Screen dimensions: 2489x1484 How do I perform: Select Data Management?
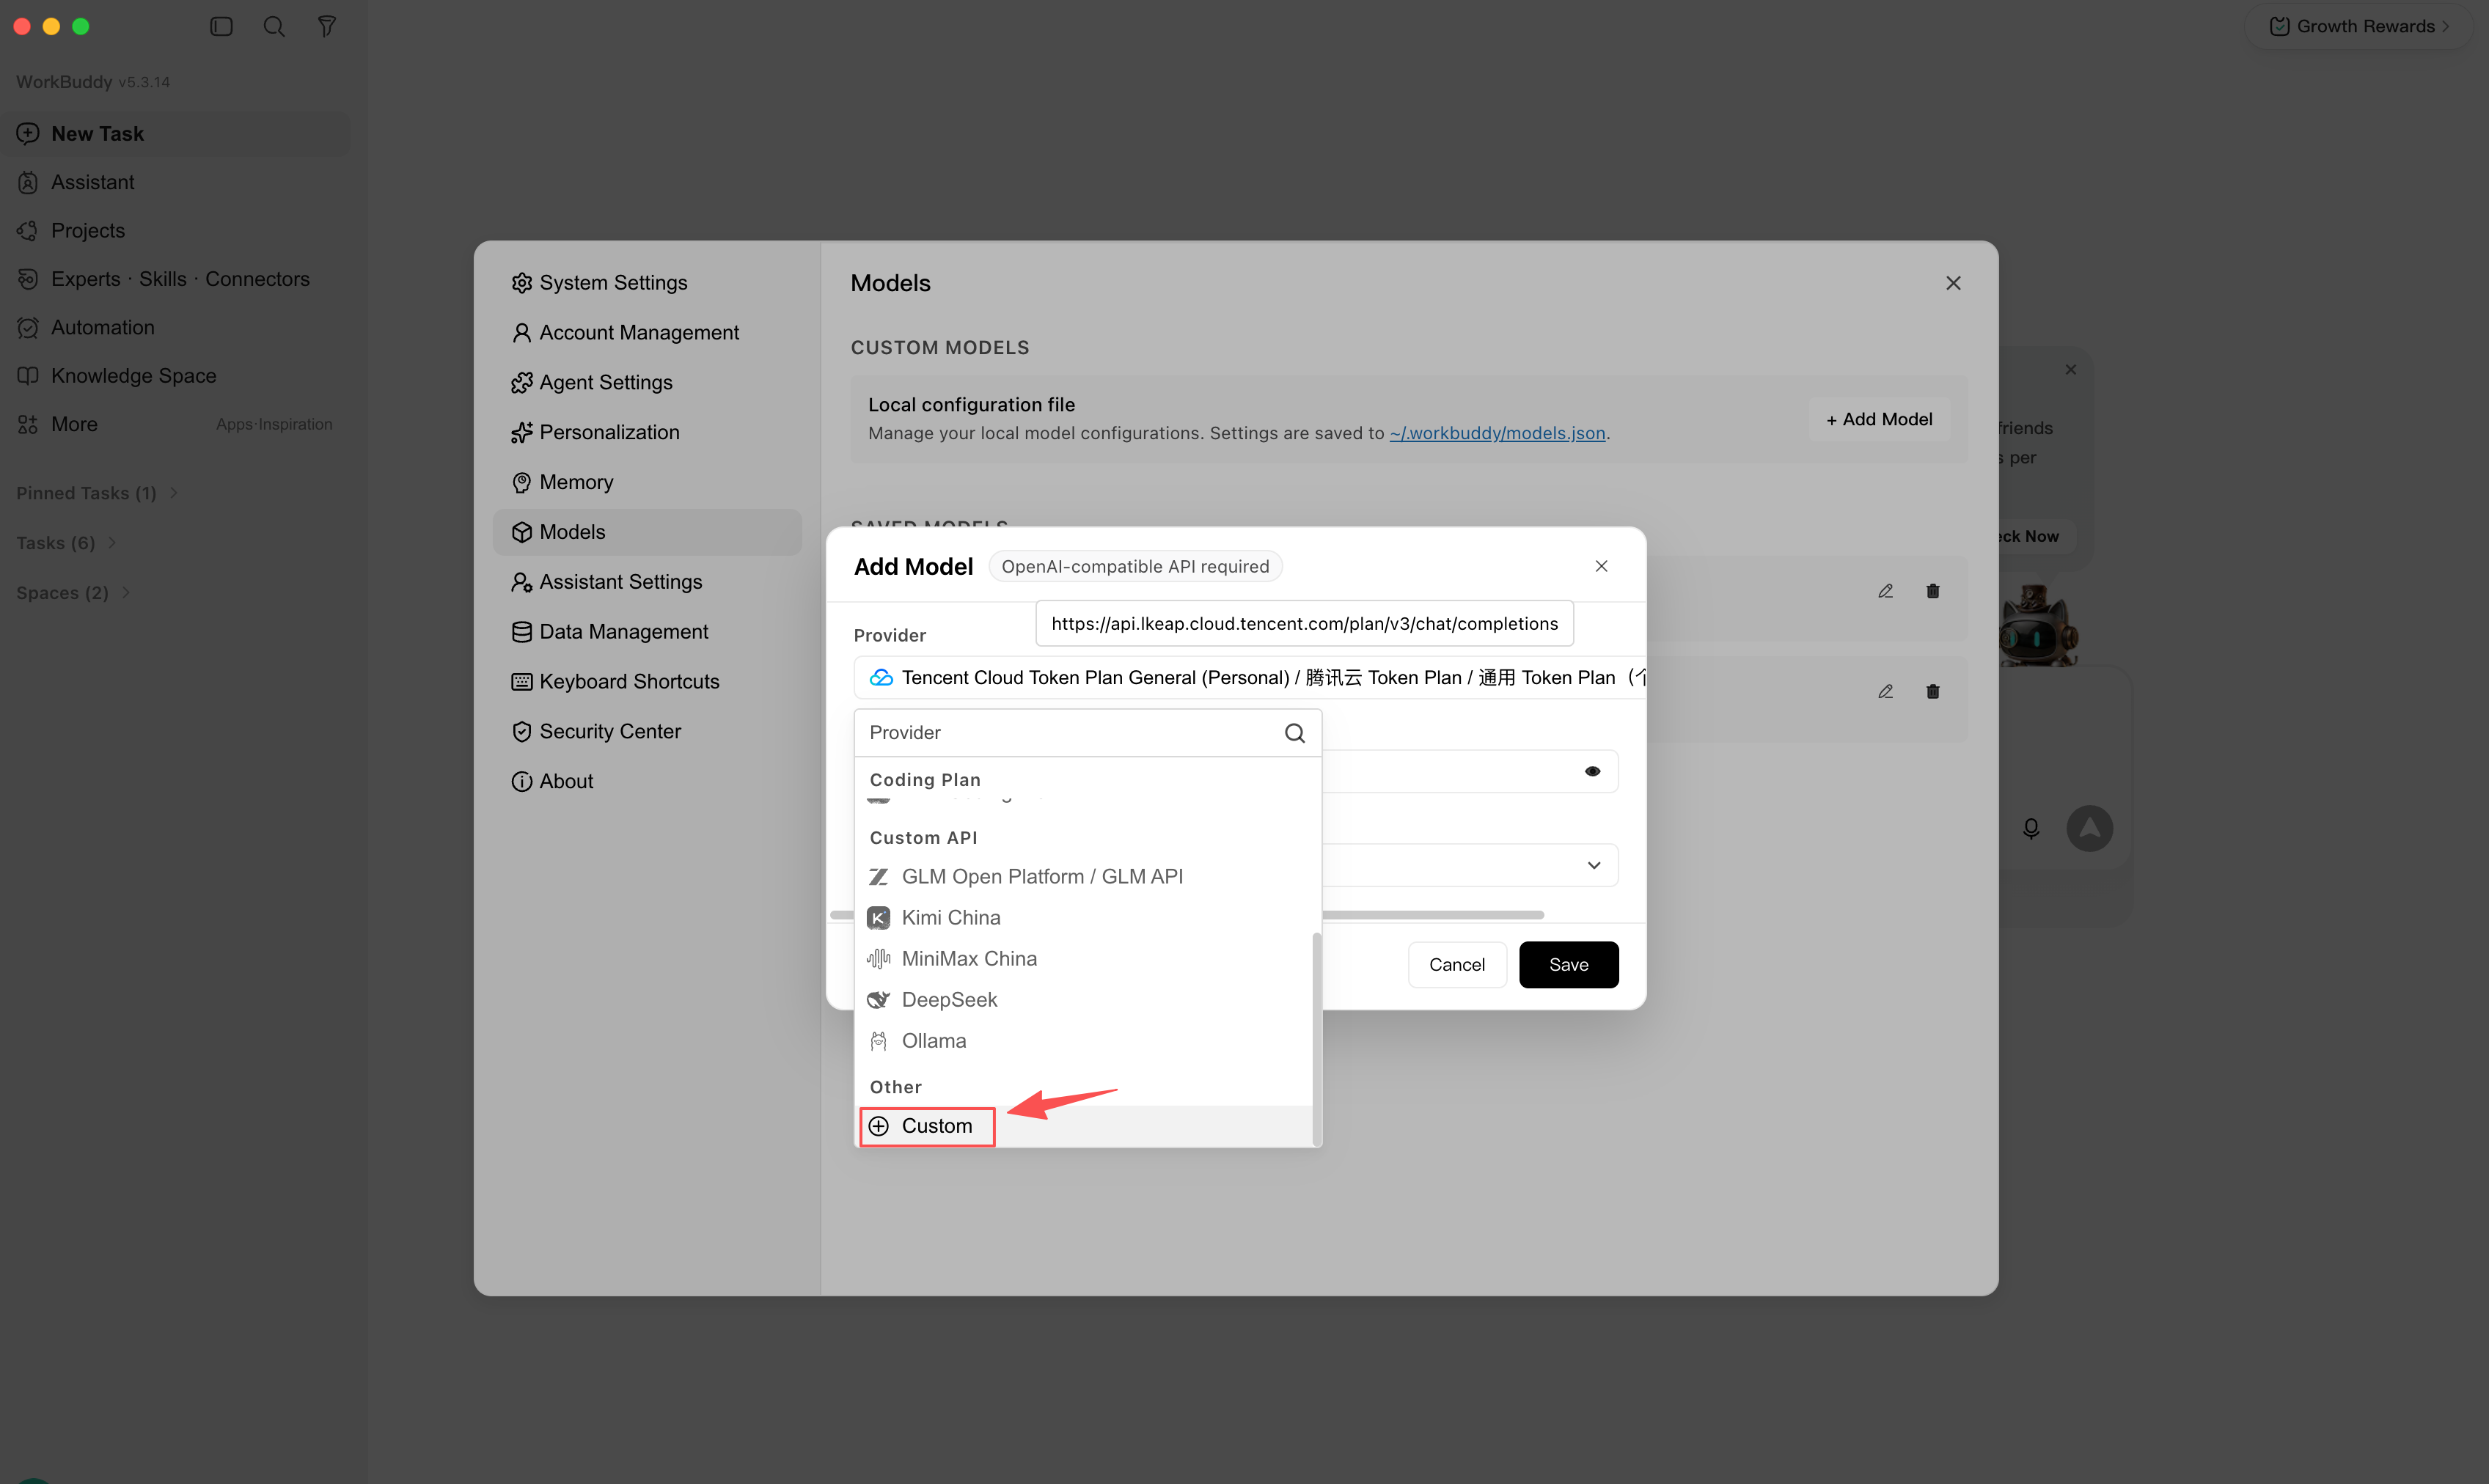pyautogui.click(x=647, y=632)
